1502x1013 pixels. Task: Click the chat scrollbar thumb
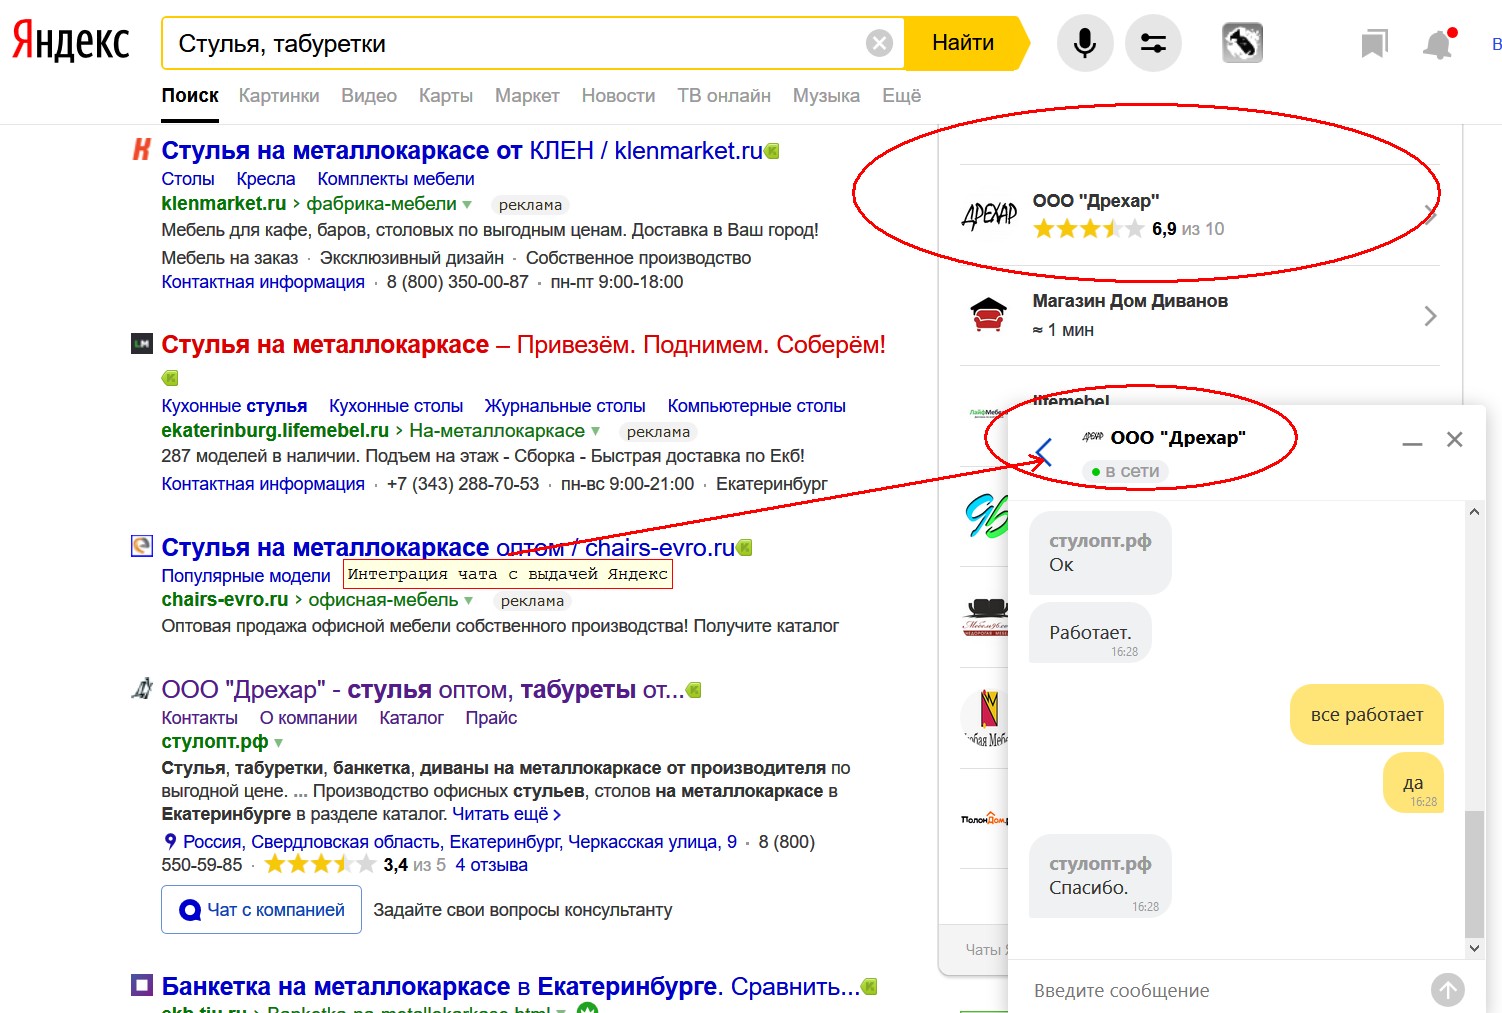tap(1474, 874)
